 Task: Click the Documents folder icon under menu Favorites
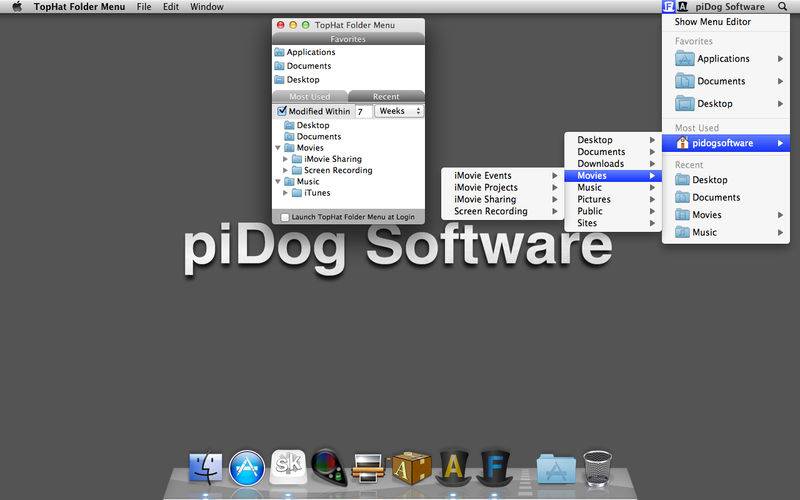(685, 81)
